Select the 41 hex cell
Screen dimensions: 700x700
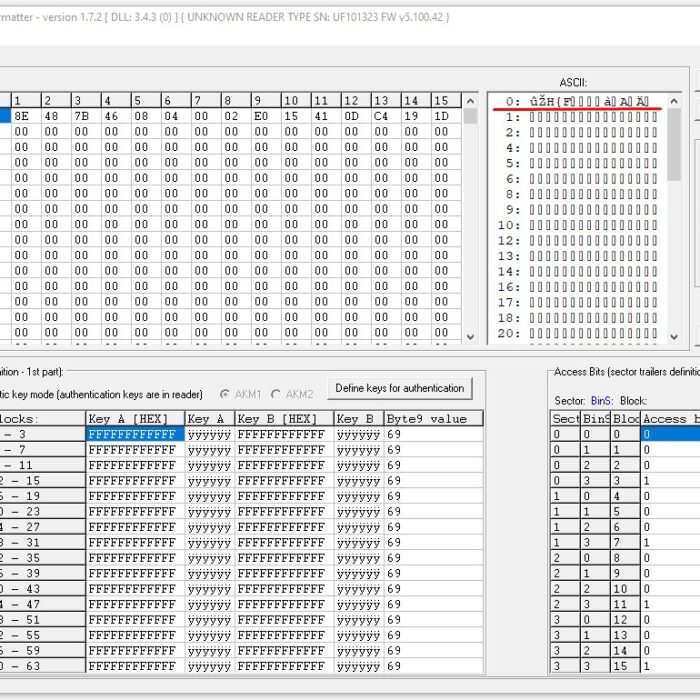click(x=326, y=116)
